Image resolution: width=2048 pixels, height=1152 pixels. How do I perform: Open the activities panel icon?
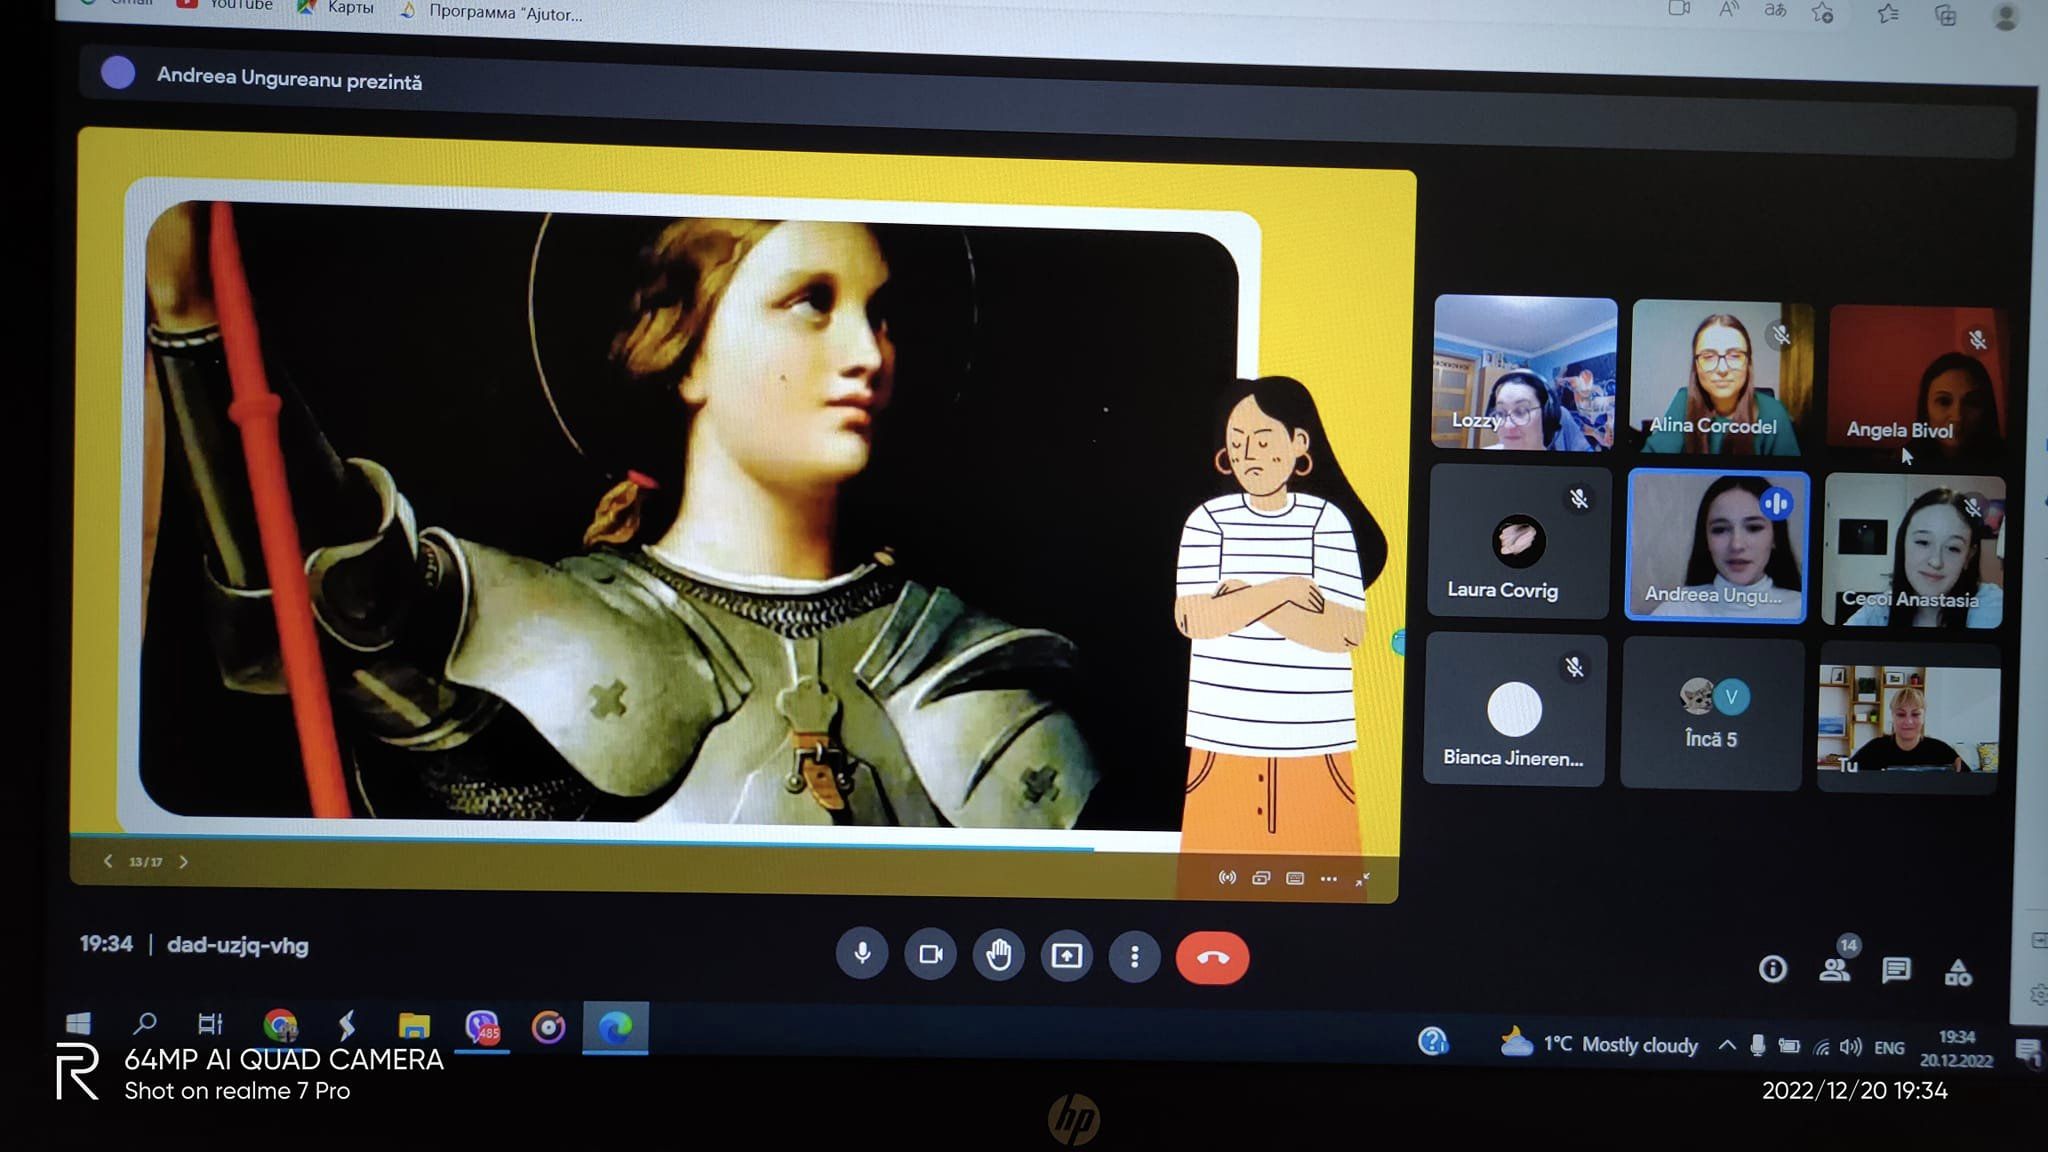(1958, 972)
